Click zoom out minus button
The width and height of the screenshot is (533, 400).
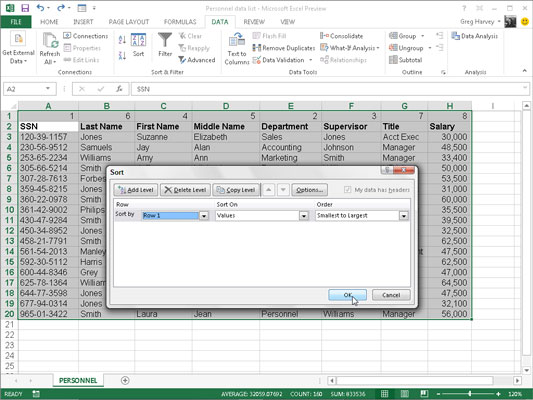[438, 394]
